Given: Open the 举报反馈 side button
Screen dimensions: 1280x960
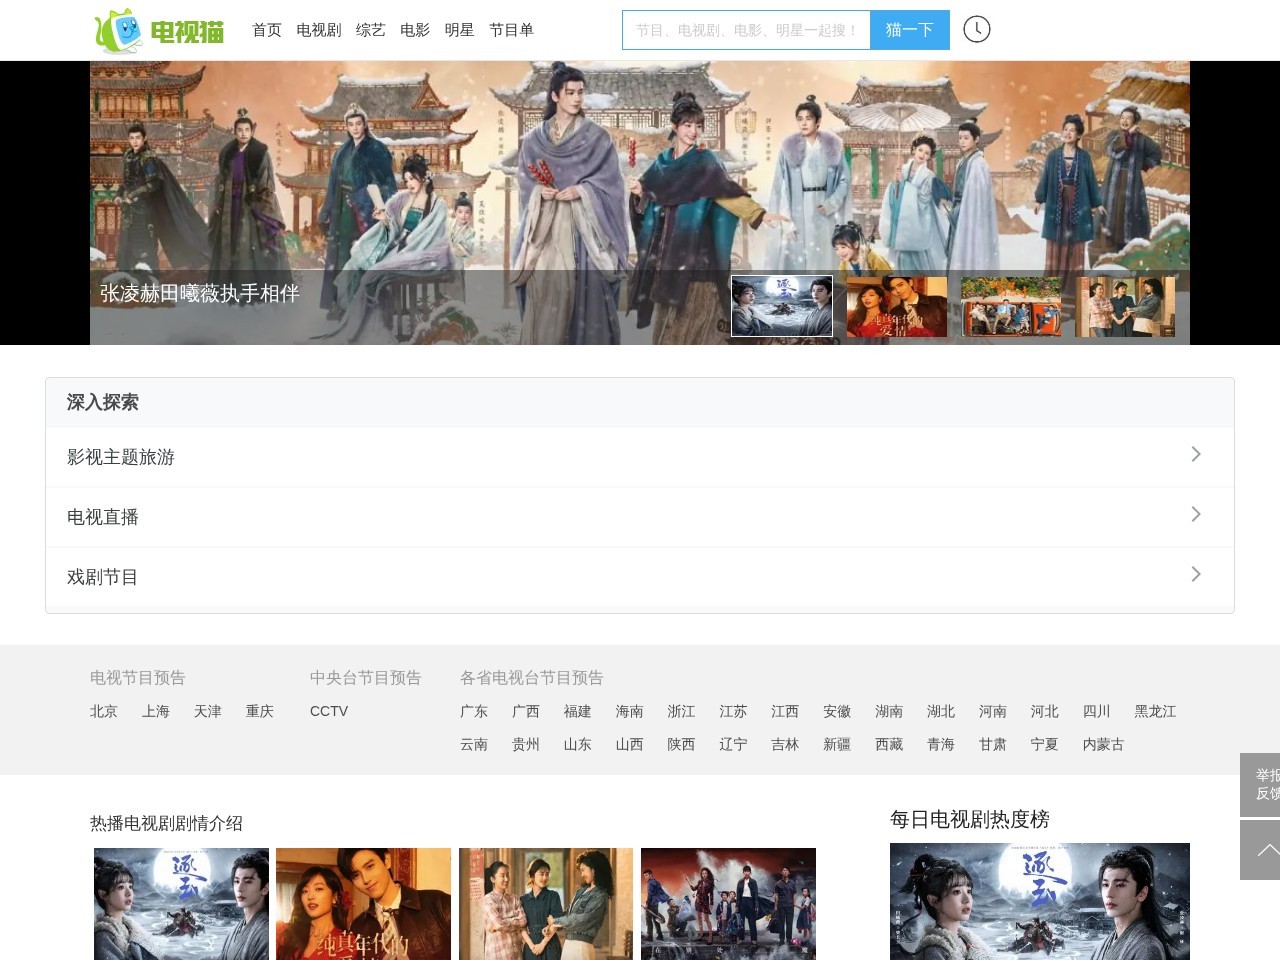Looking at the screenshot, I should [1262, 785].
